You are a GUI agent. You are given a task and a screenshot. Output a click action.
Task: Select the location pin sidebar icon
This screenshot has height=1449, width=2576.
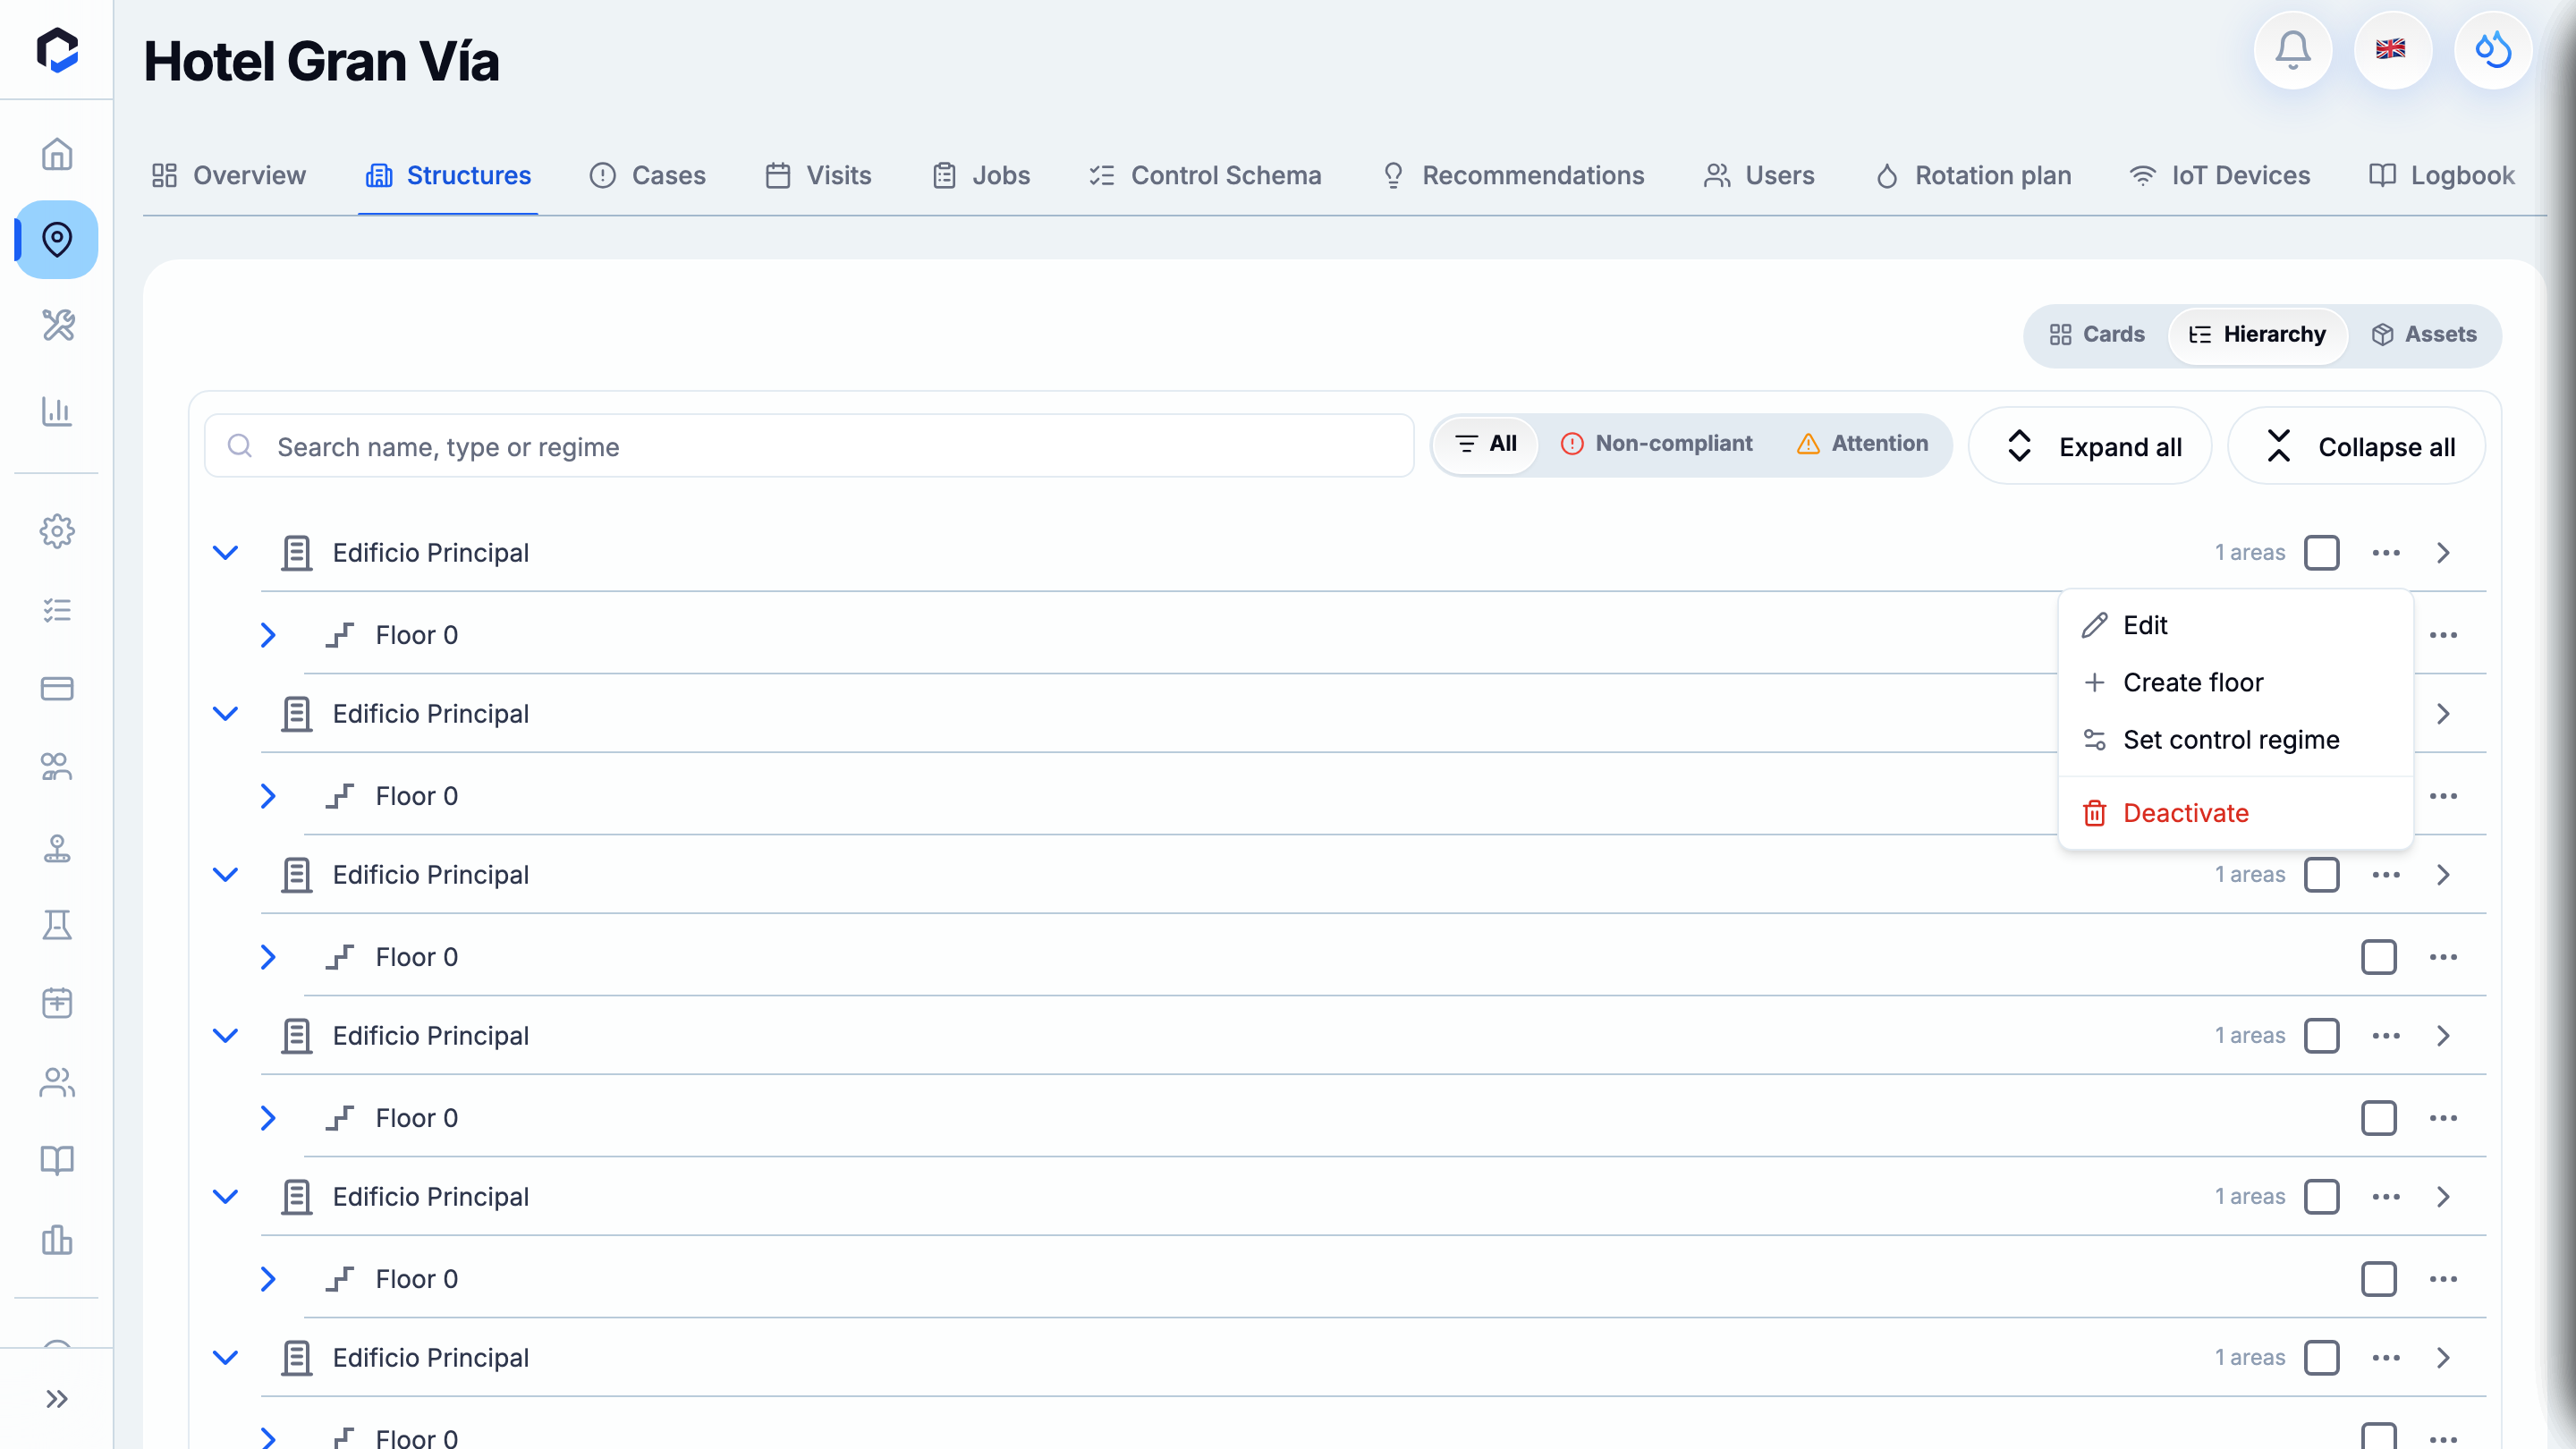coord(57,239)
